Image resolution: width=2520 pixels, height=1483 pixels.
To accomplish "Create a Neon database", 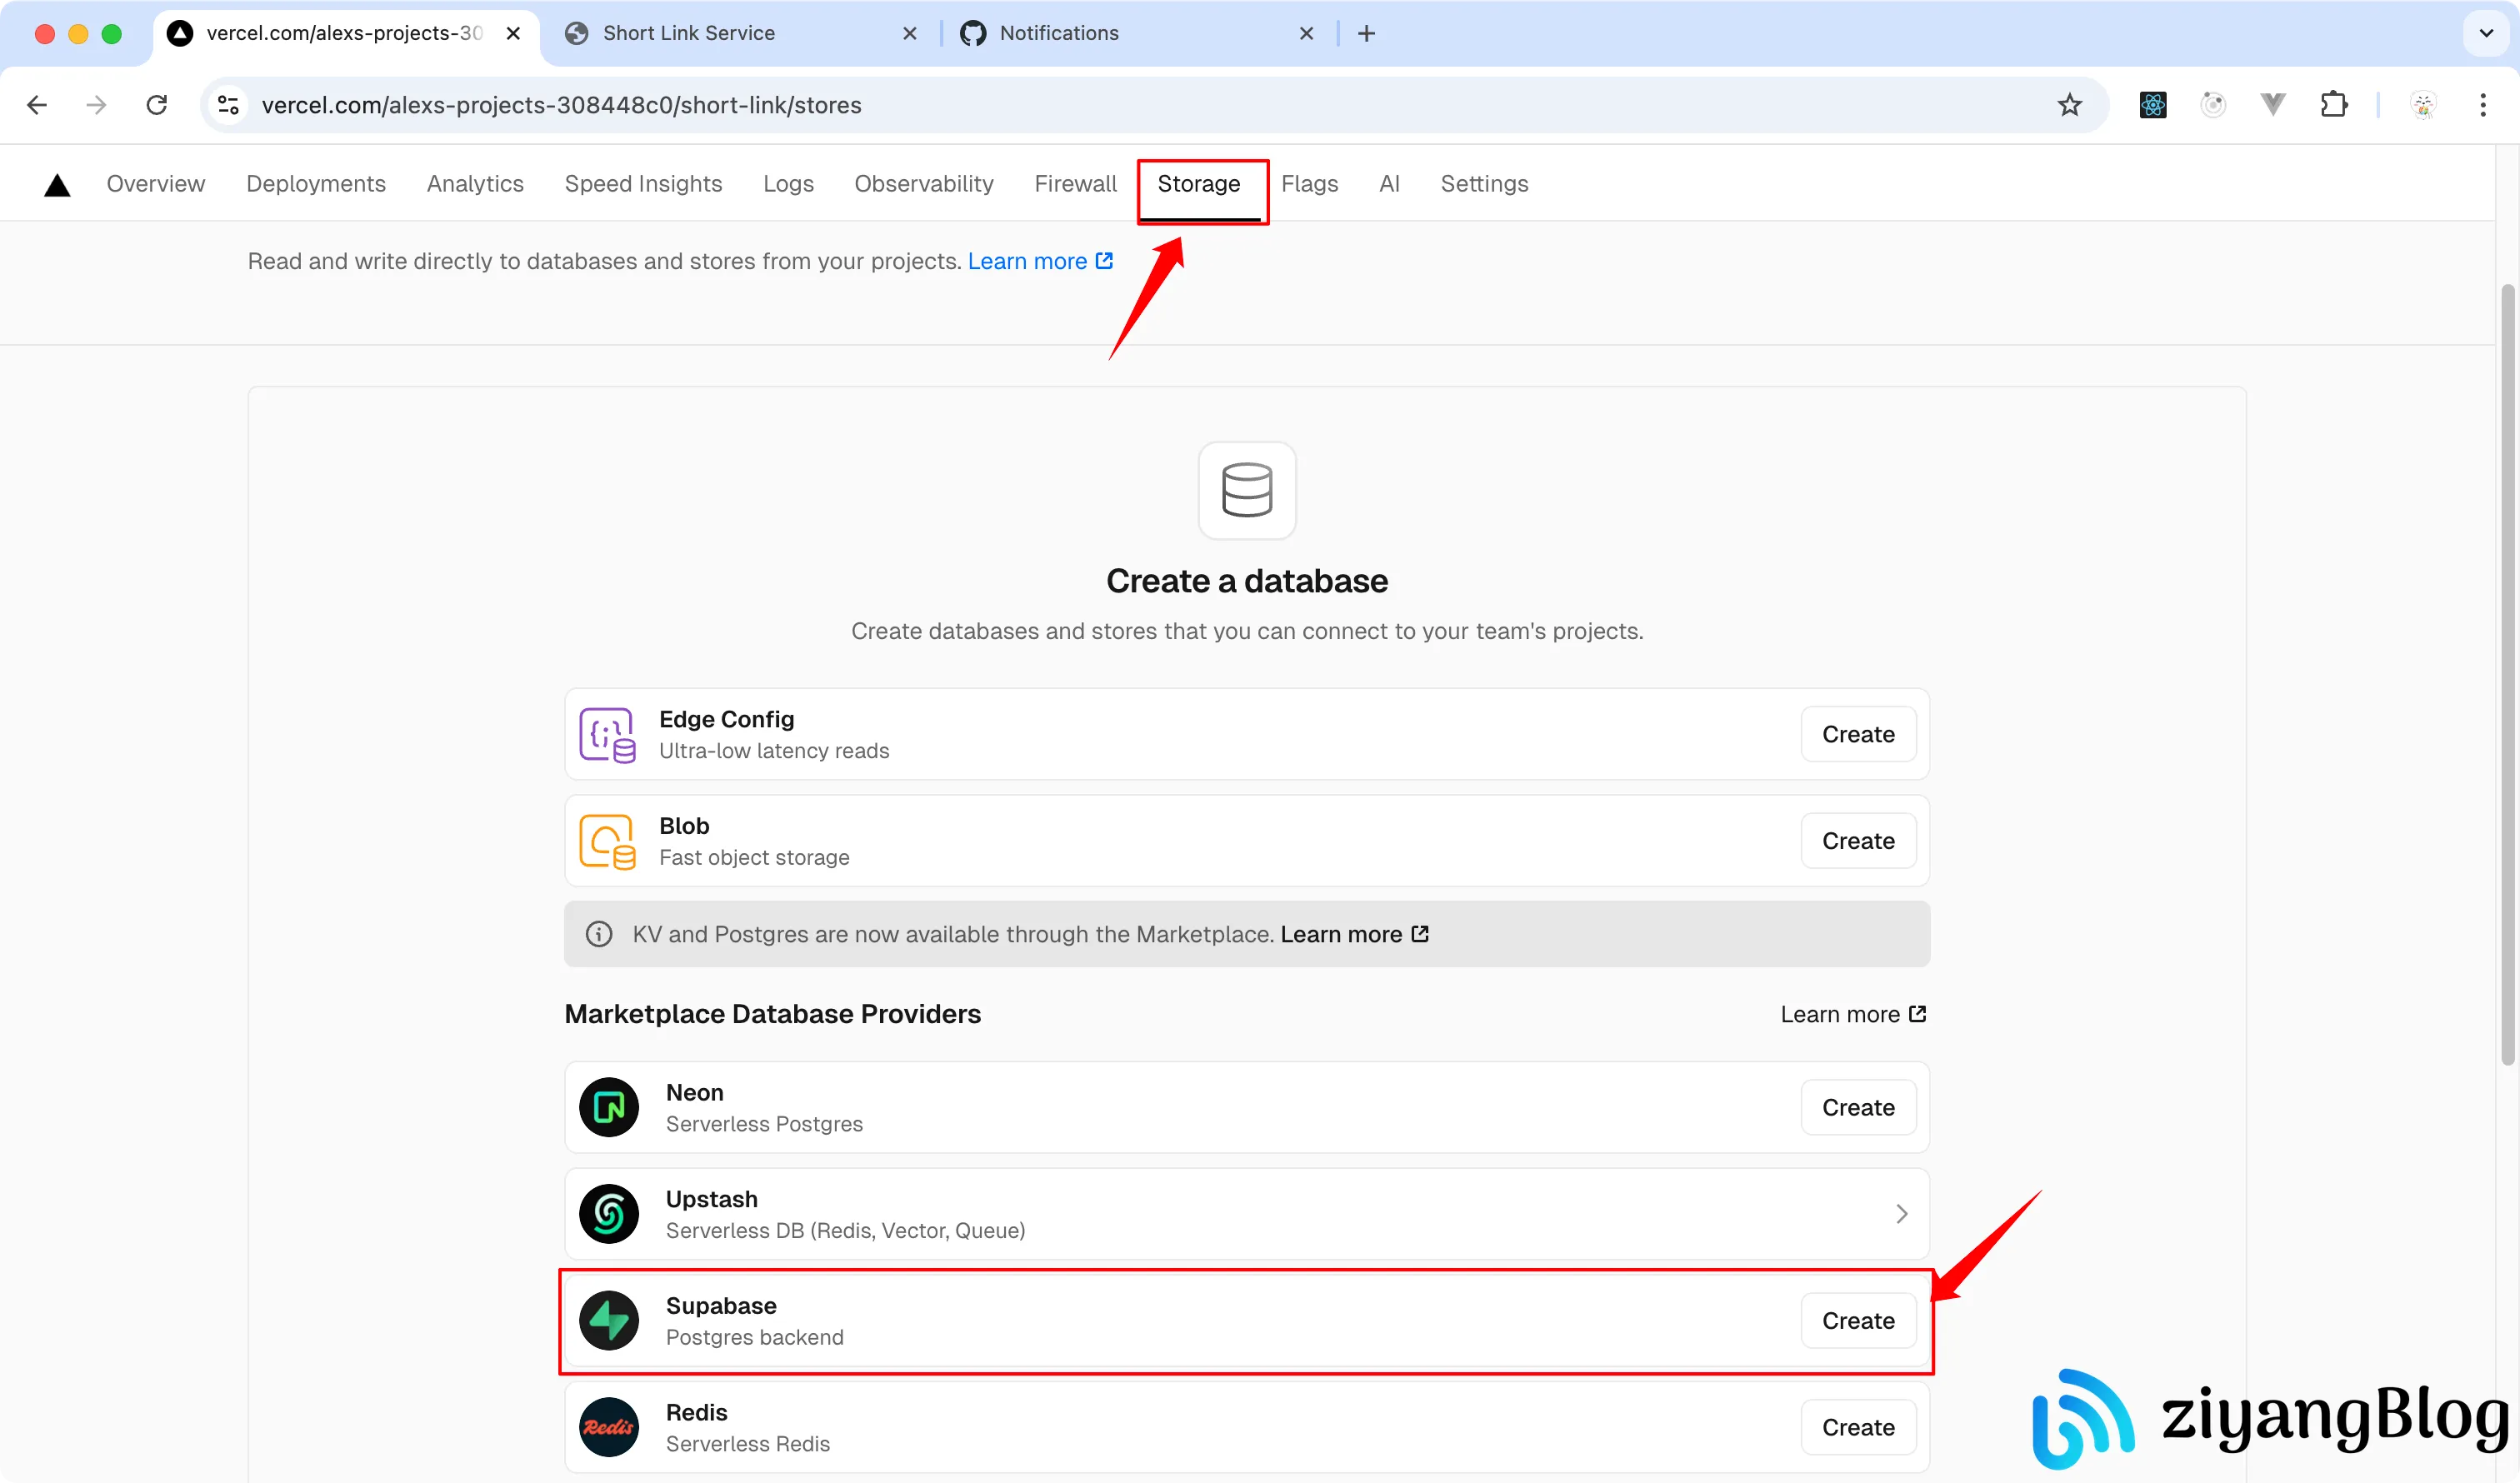I will pos(1858,1108).
